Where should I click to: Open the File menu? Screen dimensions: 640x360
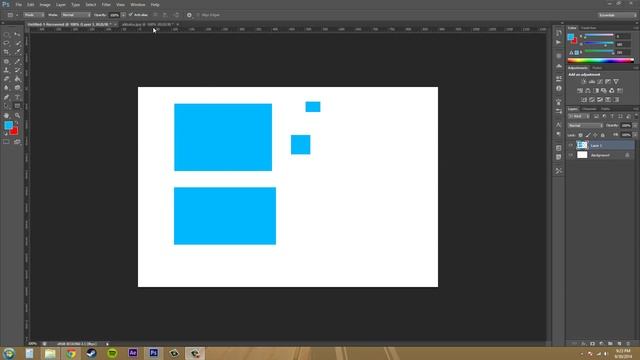point(19,5)
